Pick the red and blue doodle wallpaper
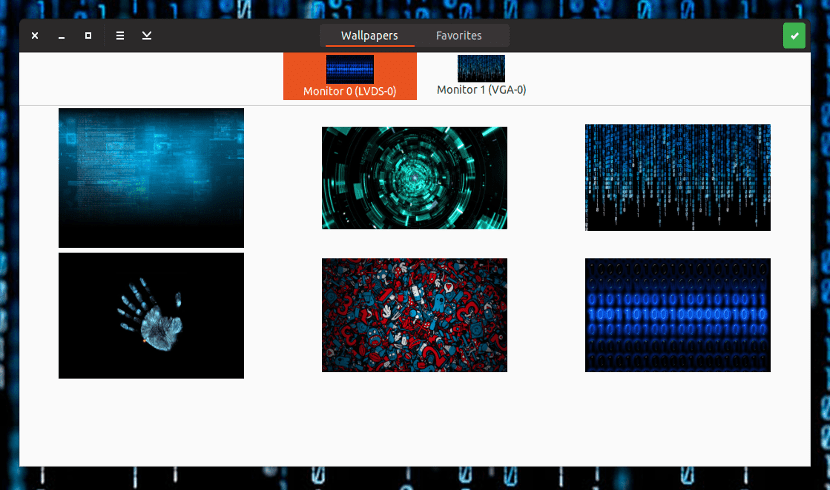This screenshot has width=830, height=490. [x=414, y=315]
